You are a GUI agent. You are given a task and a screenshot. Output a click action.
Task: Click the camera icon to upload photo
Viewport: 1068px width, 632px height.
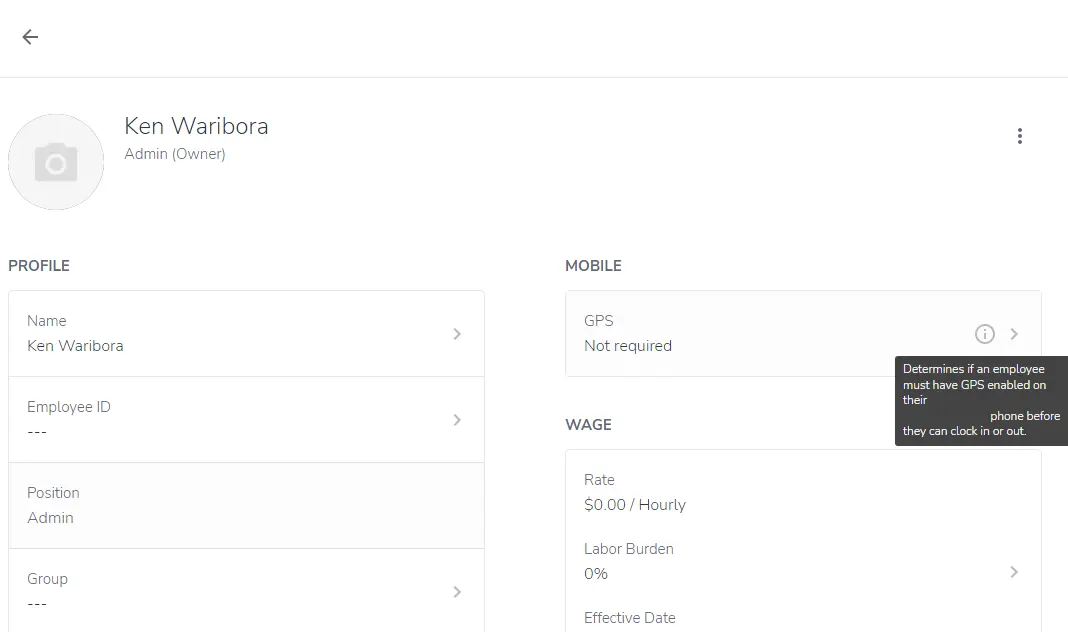[x=56, y=161]
